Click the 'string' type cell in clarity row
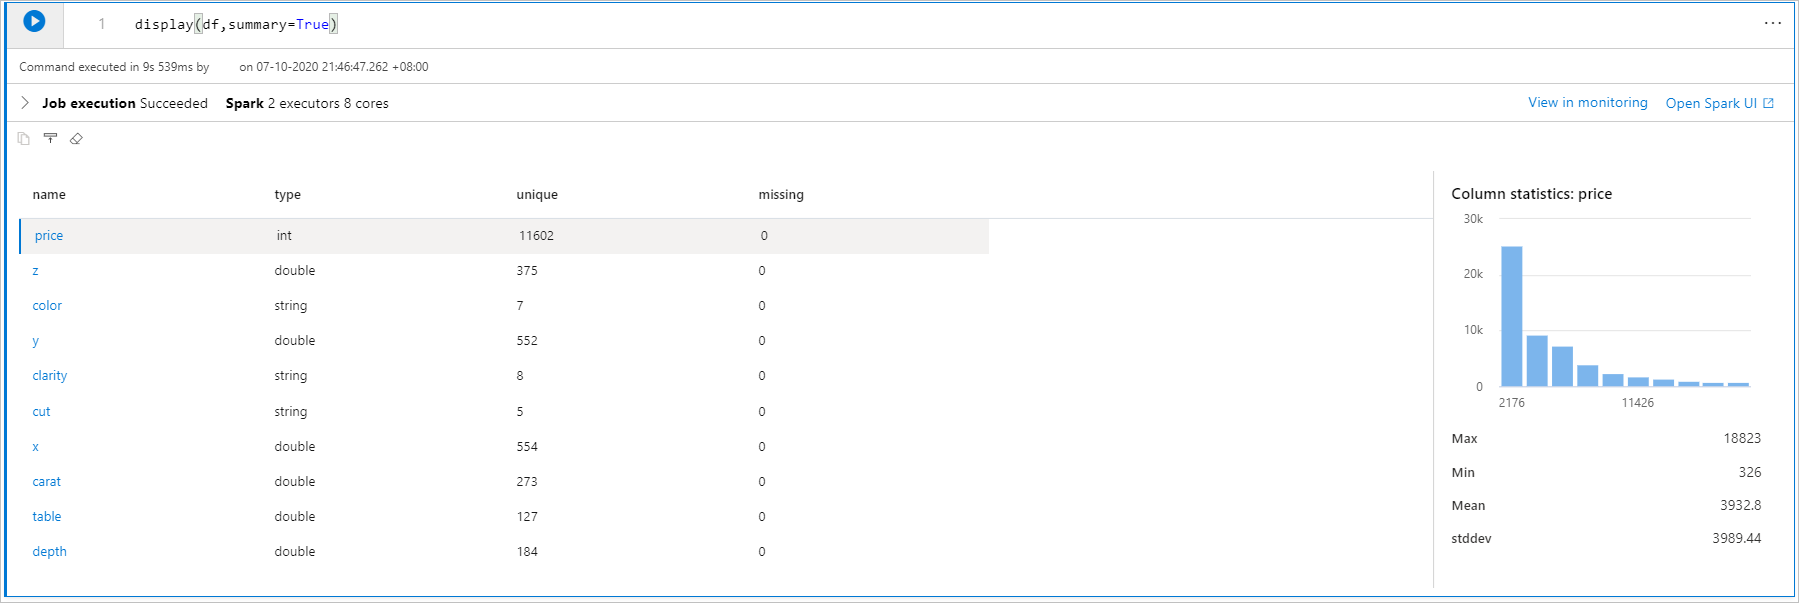This screenshot has width=1799, height=603. point(291,376)
